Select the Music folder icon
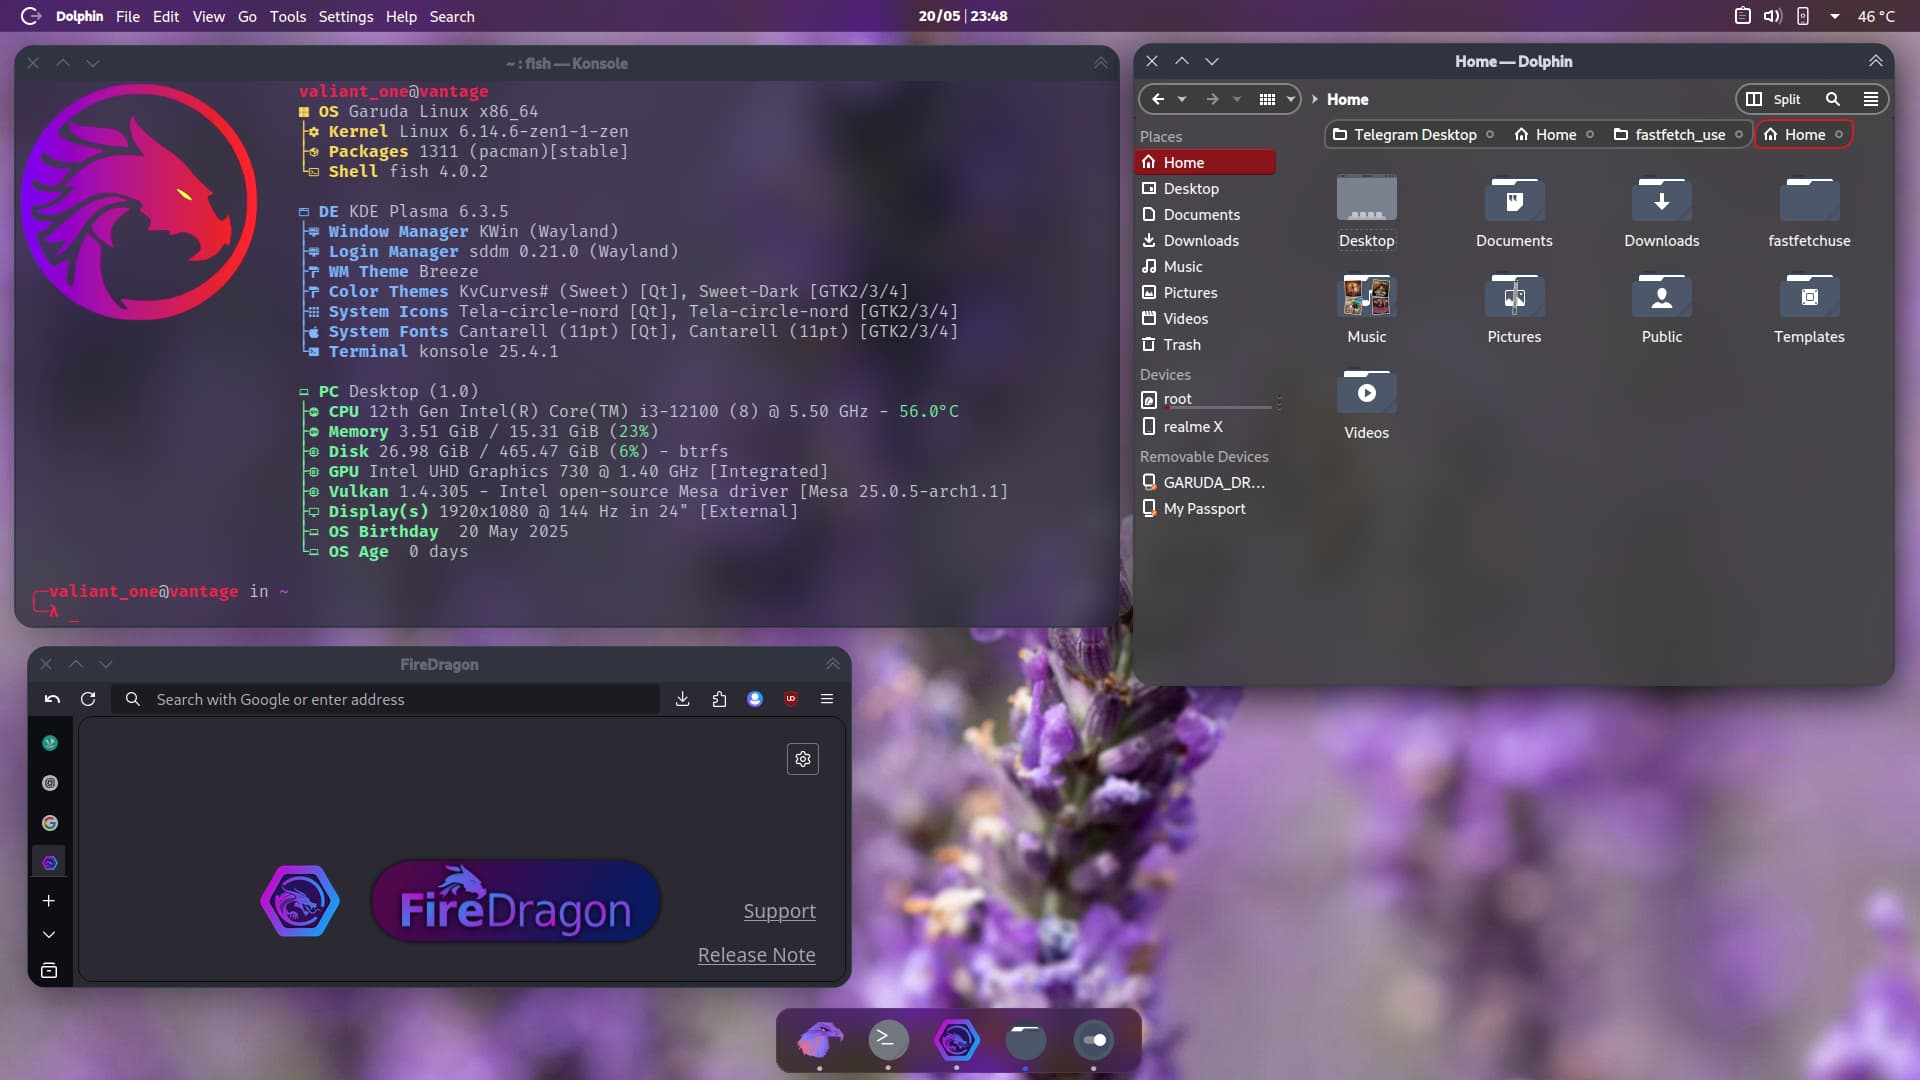Screen dimensions: 1920x1080 pos(1366,295)
